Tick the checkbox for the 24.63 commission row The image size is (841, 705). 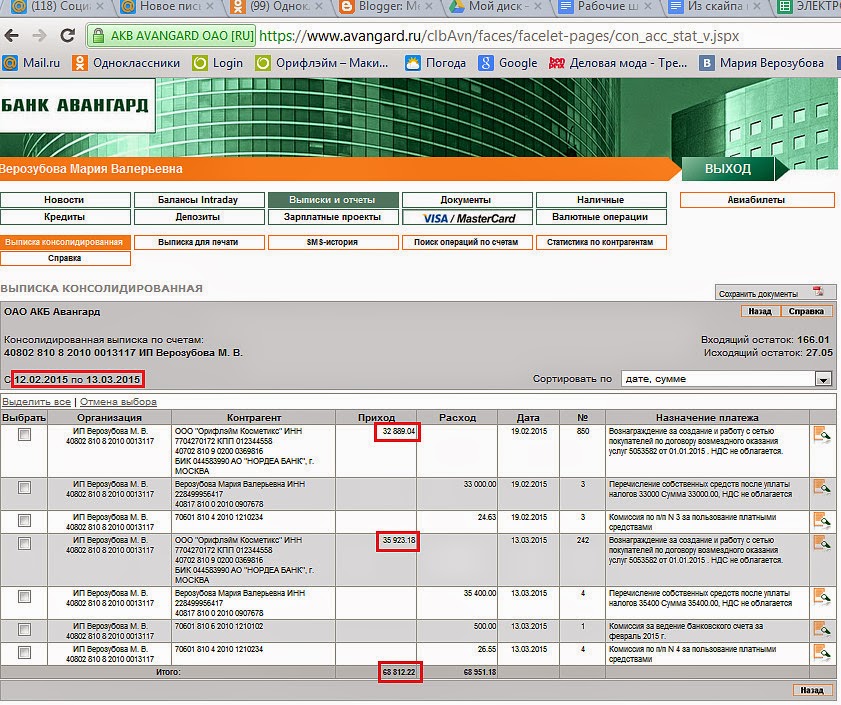24,520
